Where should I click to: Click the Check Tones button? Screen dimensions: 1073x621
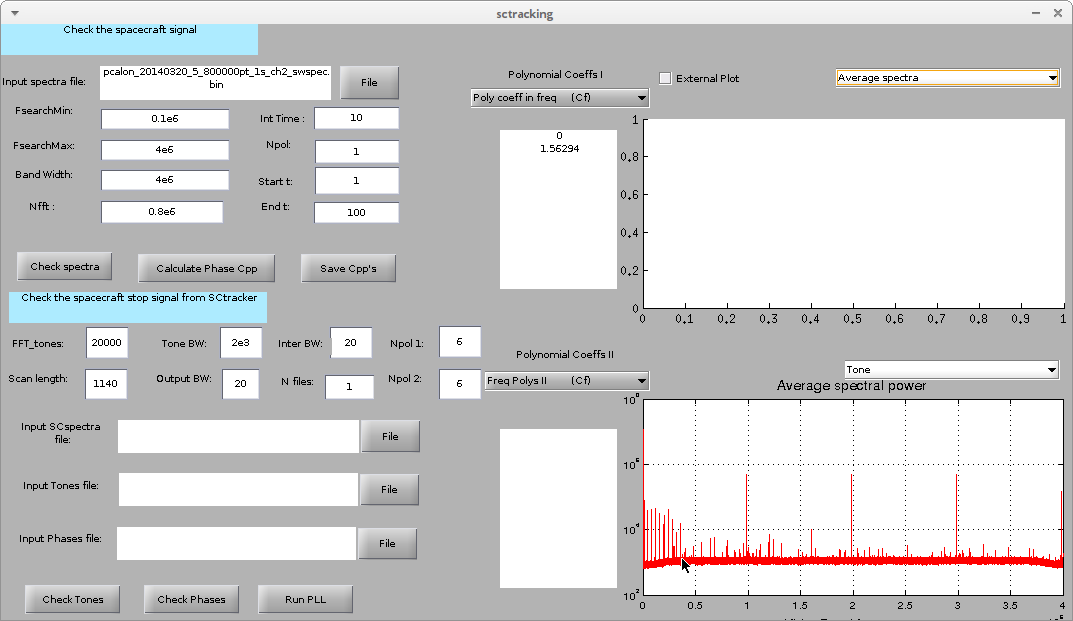[x=72, y=599]
